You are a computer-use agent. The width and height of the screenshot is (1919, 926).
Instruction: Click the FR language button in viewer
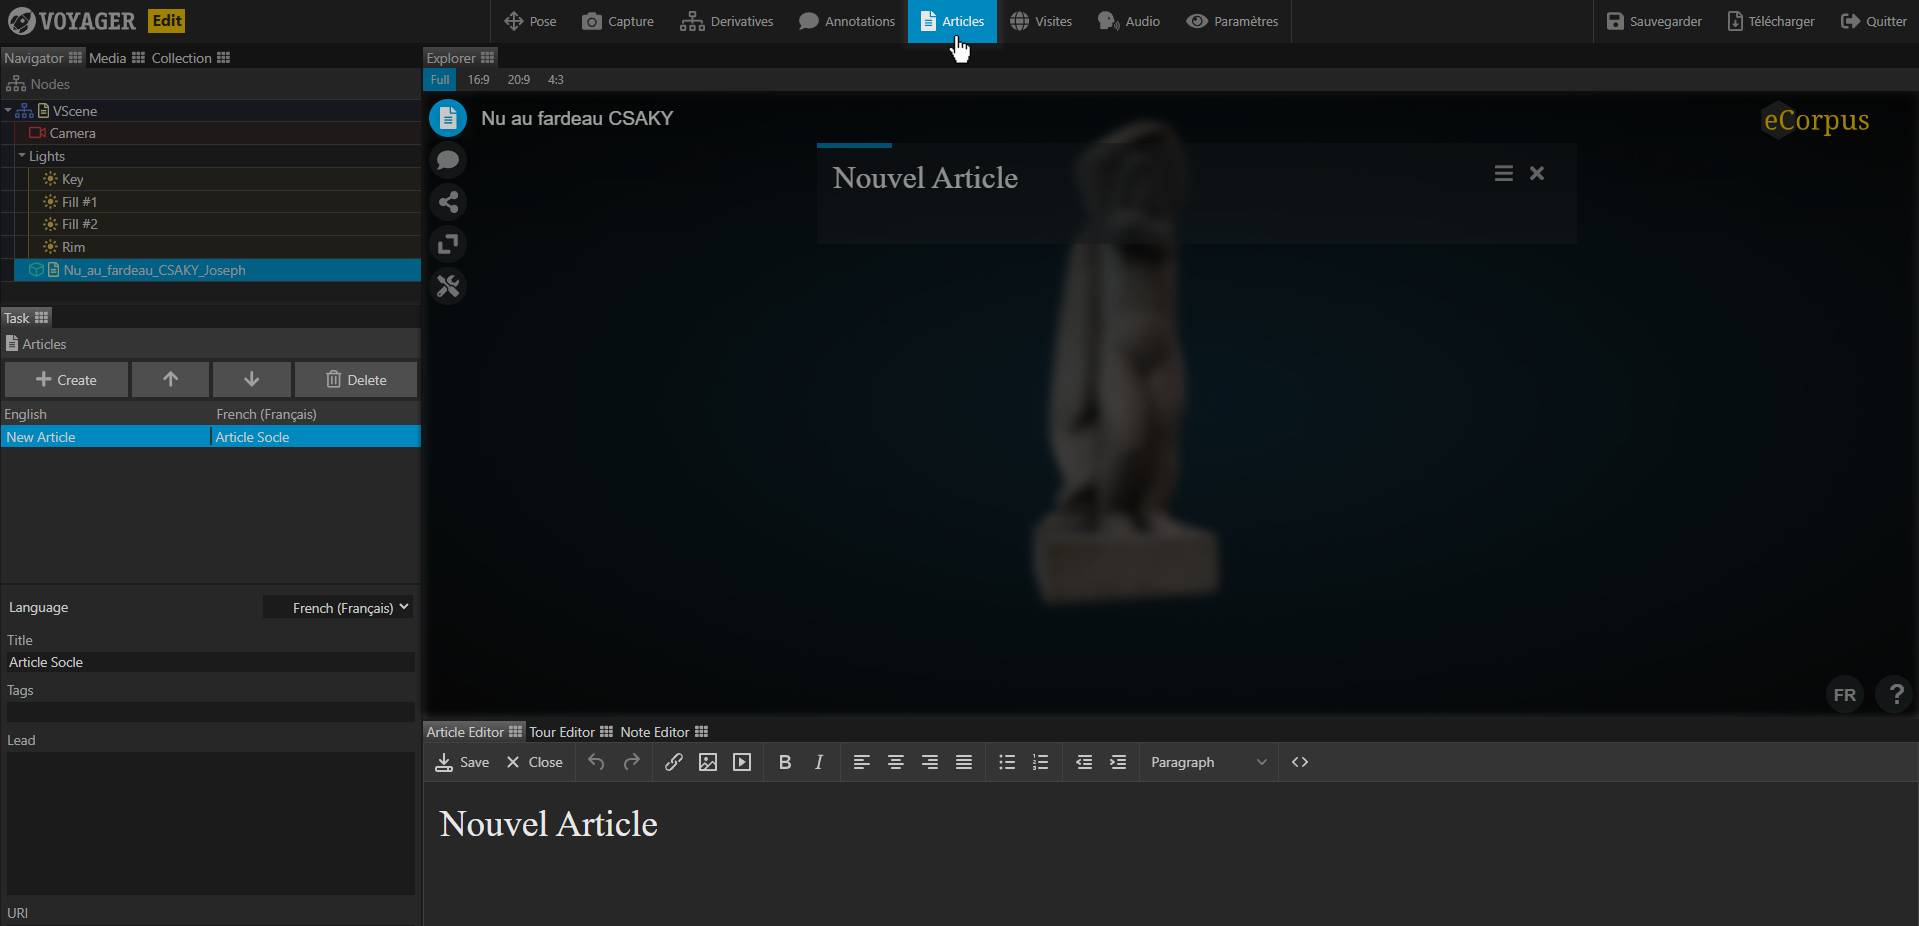[1845, 694]
